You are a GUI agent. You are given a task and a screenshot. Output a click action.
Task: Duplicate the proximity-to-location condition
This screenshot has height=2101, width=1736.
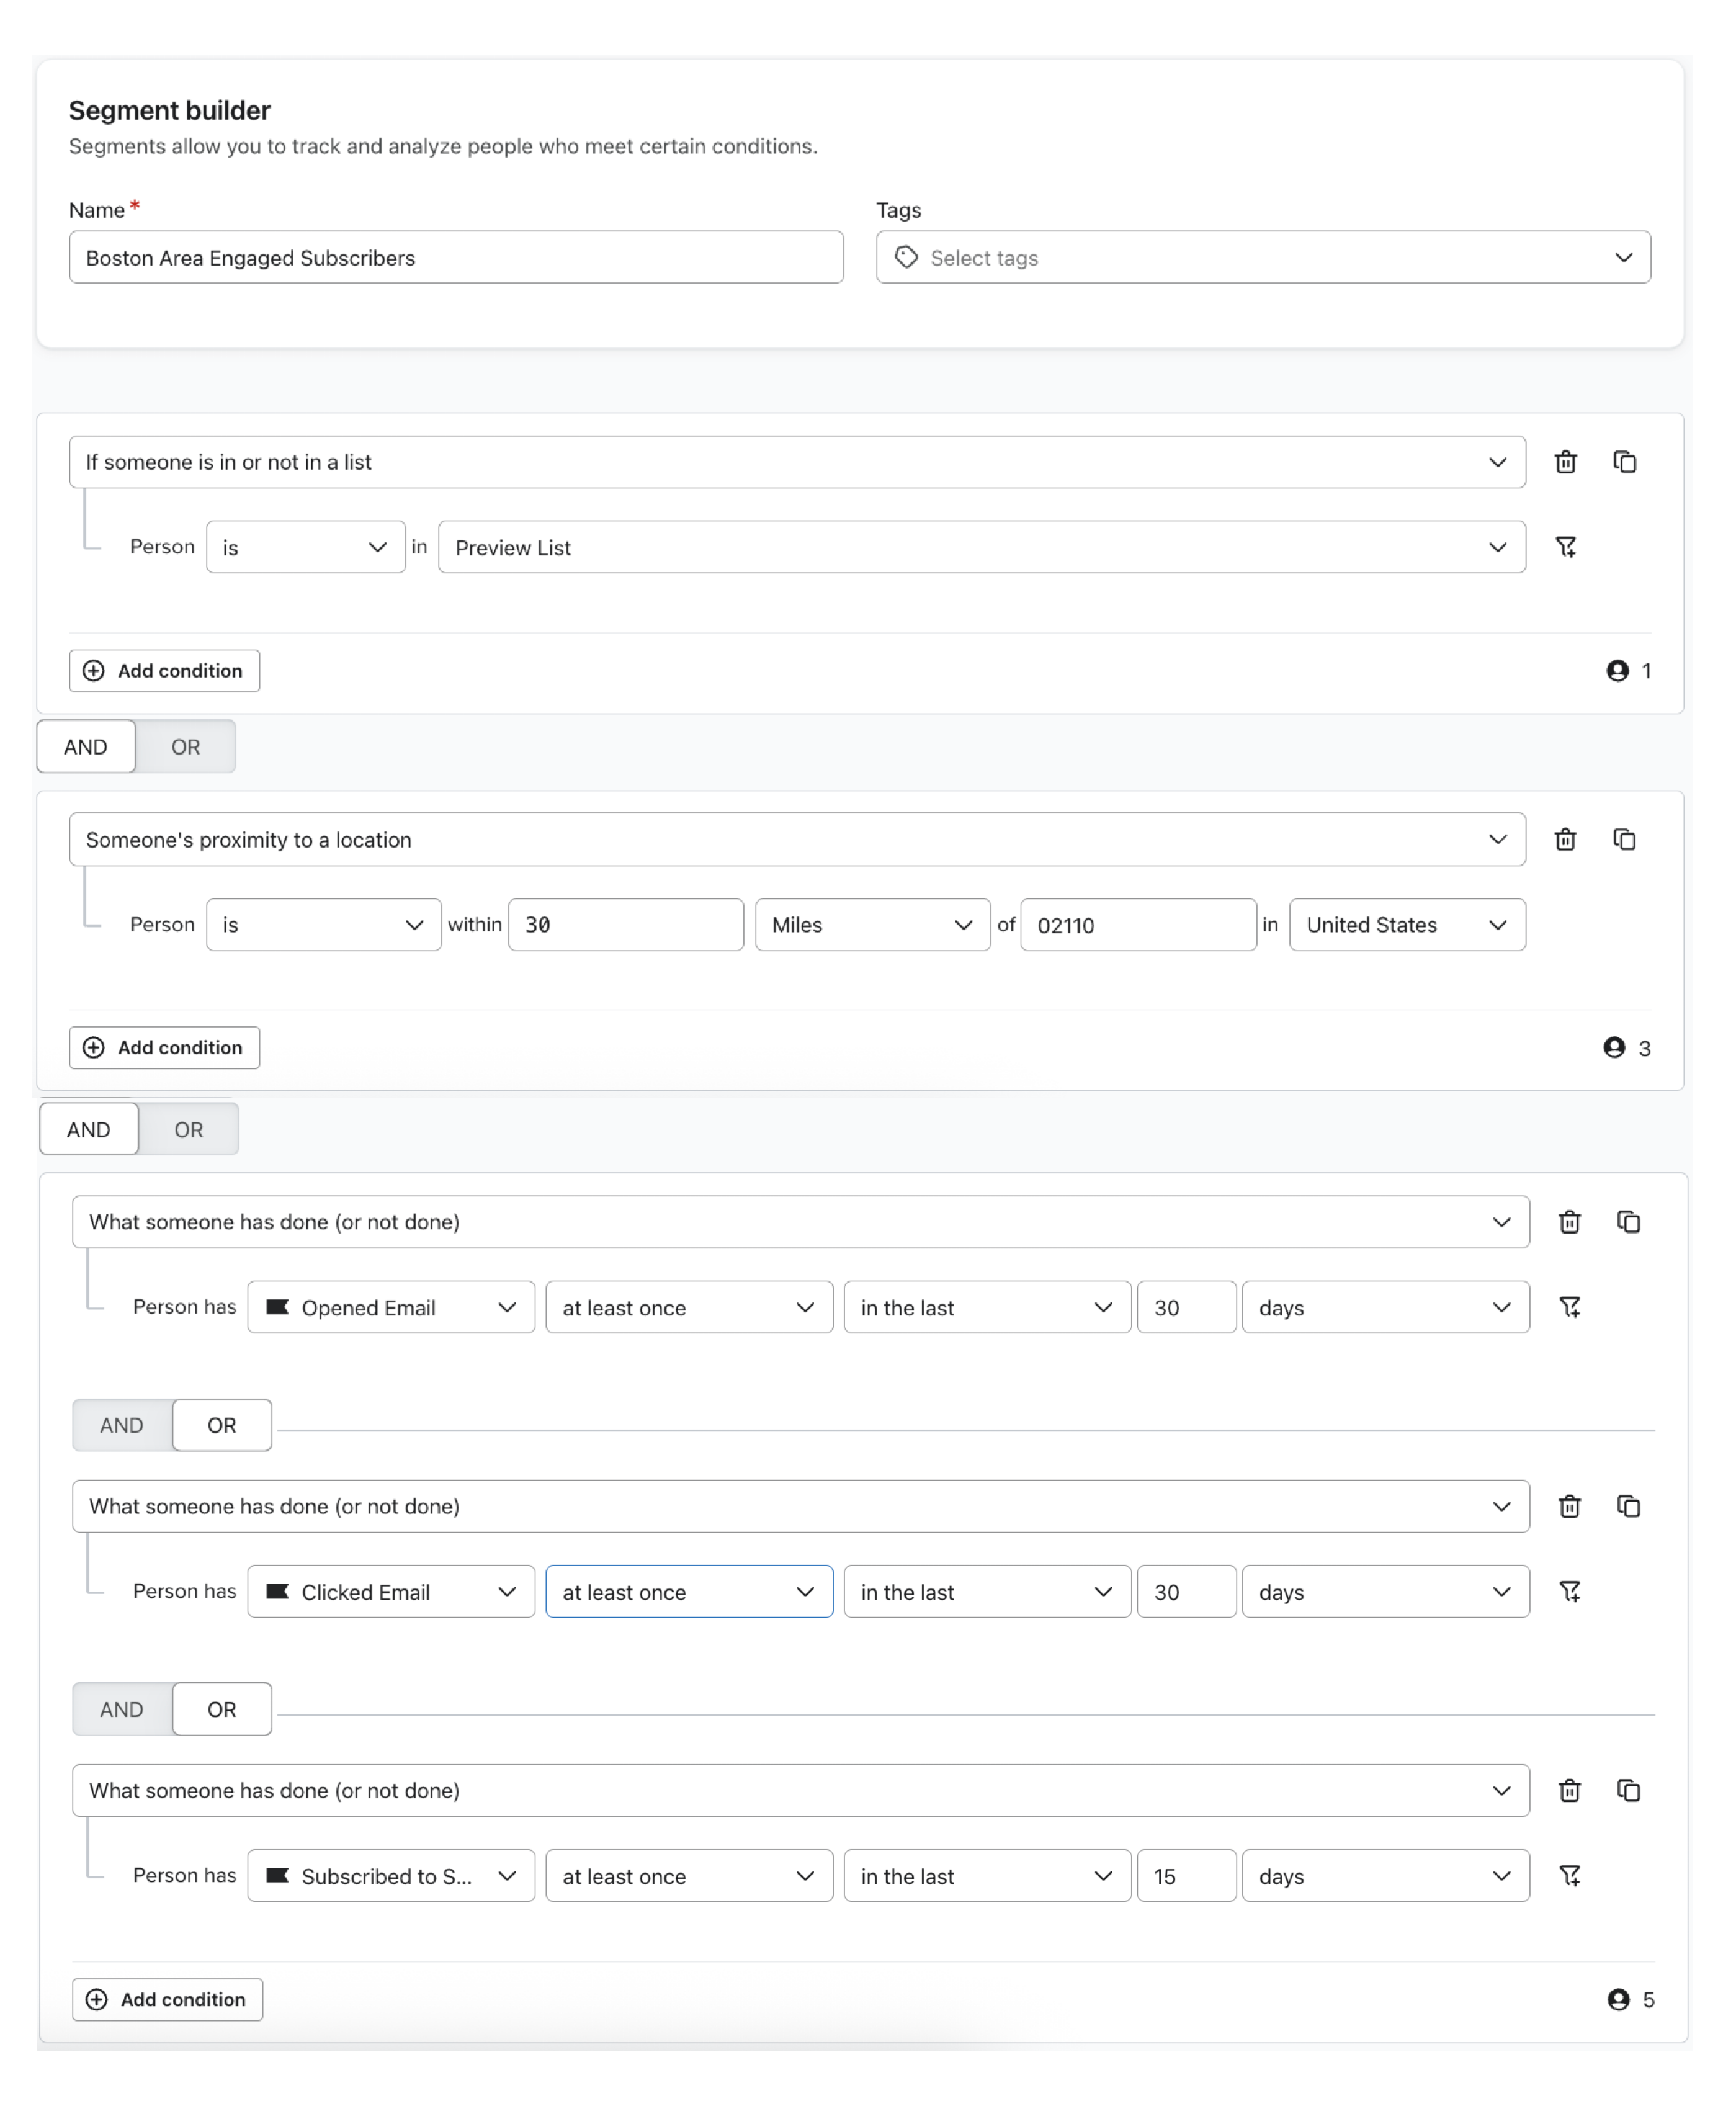(1625, 840)
